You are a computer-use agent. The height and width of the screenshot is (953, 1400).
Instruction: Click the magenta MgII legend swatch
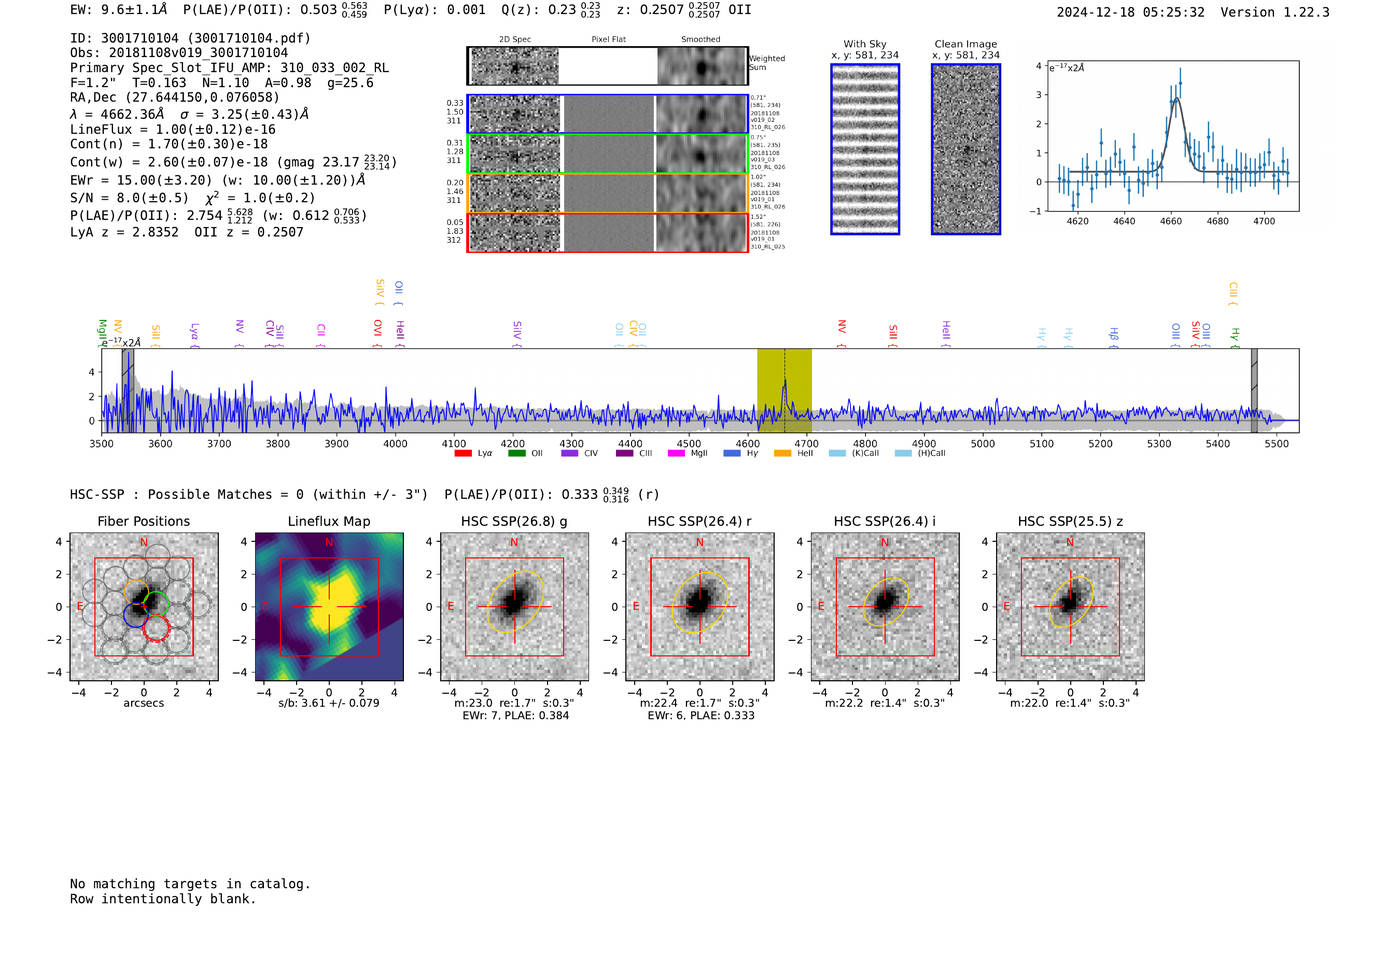click(x=676, y=453)
